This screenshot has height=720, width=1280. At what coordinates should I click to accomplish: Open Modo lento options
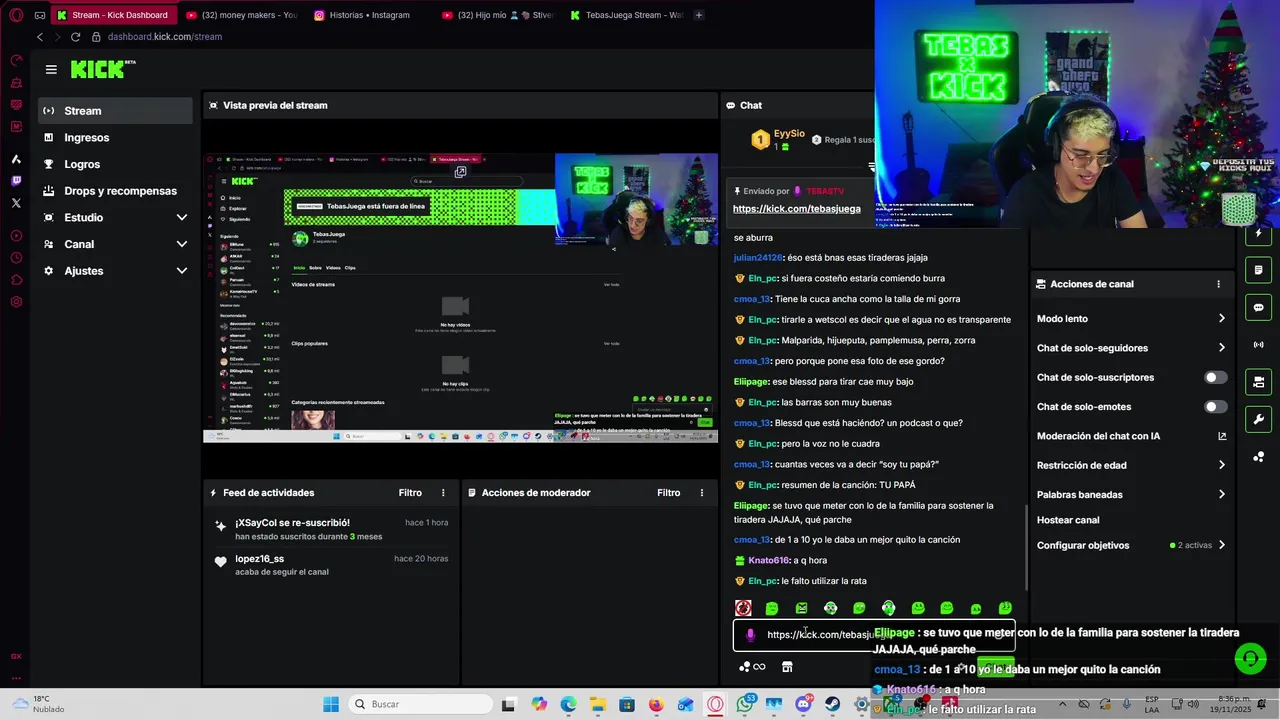(x=1130, y=319)
